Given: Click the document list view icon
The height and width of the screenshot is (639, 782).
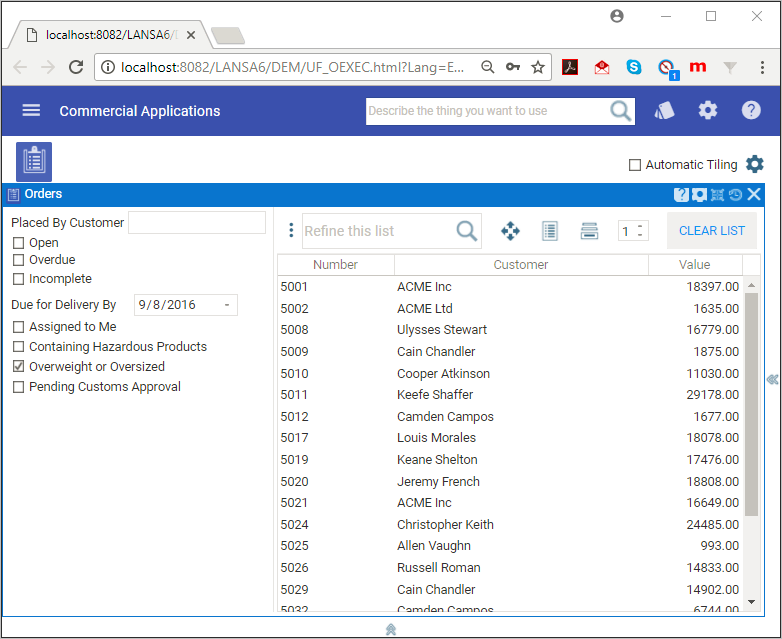Looking at the screenshot, I should tap(549, 231).
